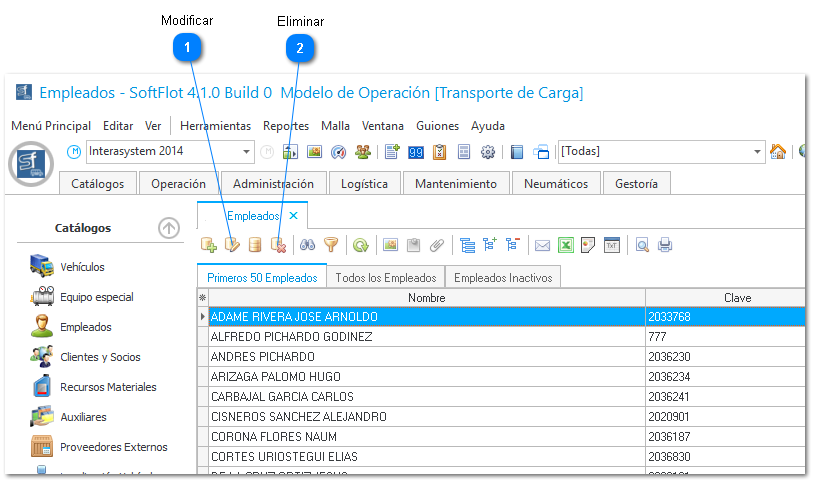The image size is (814, 483).
Task: Open search with the binoculars icon
Action: click(308, 244)
